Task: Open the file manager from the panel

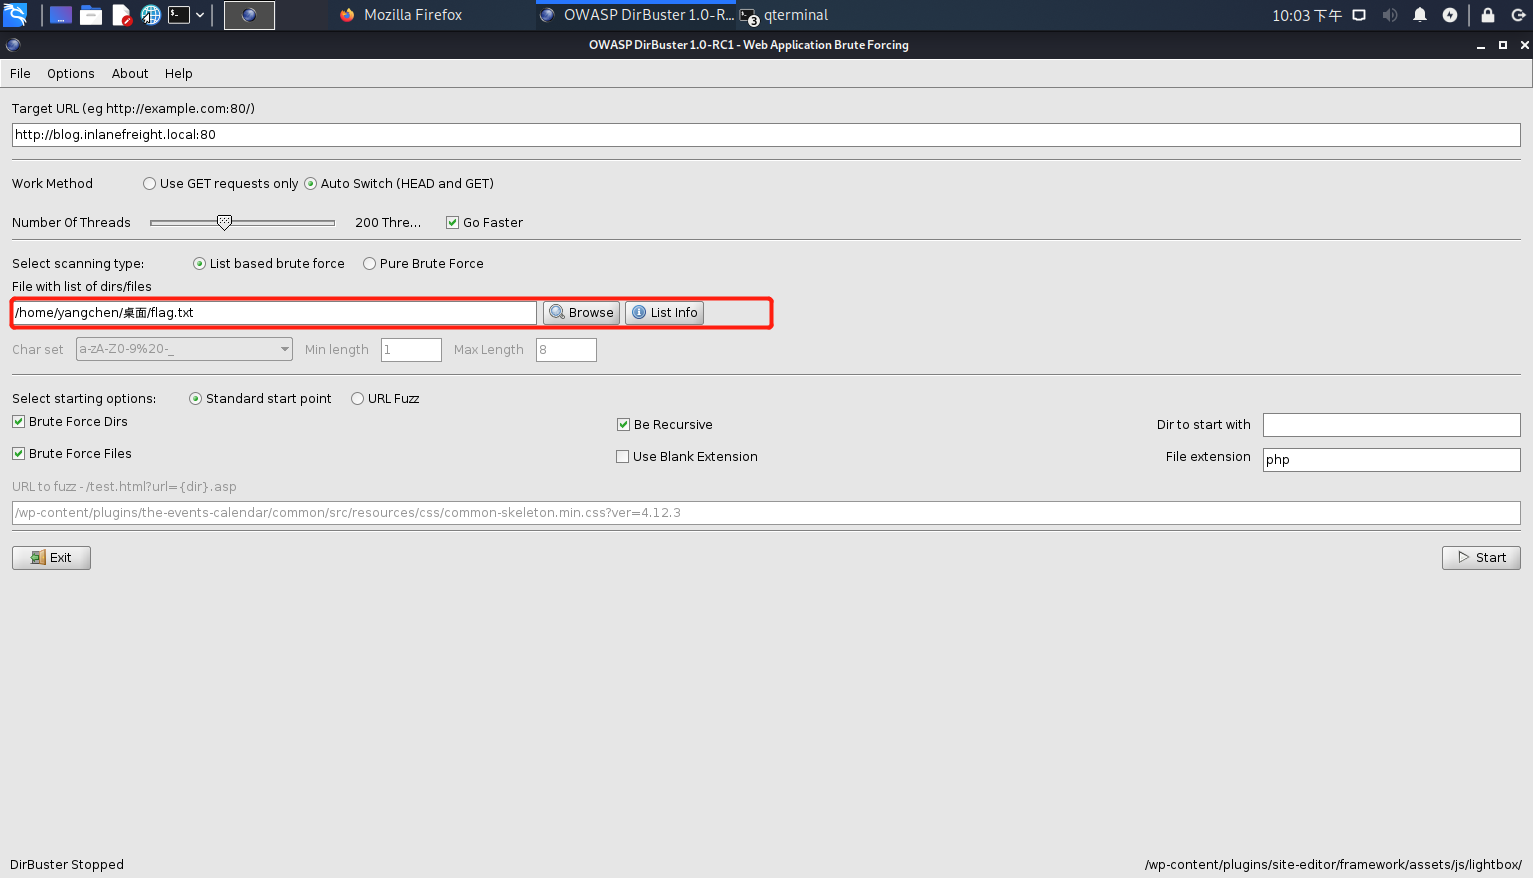Action: coord(91,15)
